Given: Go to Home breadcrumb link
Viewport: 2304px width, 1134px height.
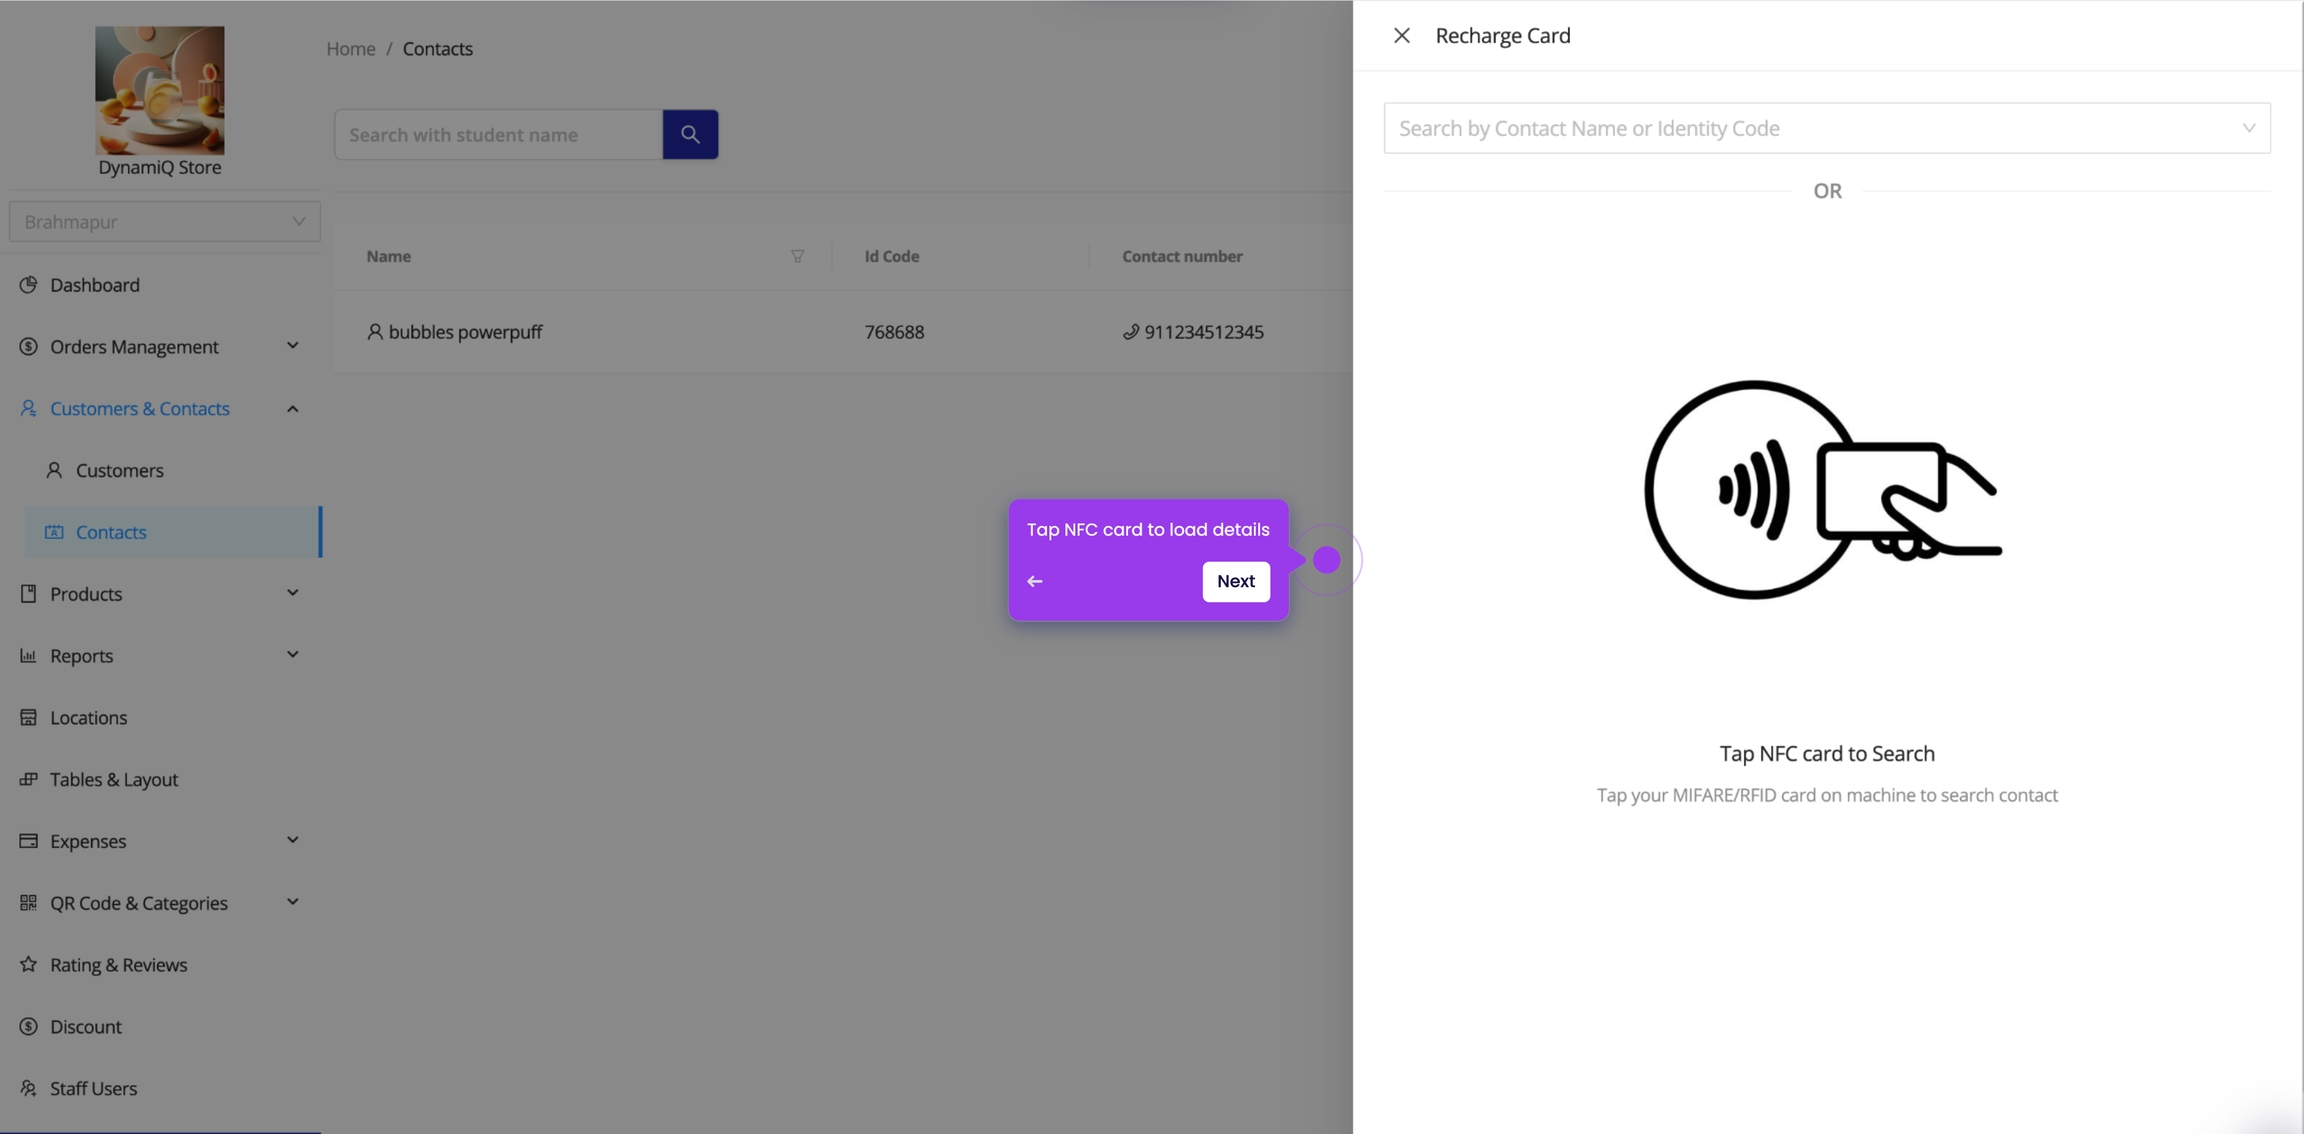Looking at the screenshot, I should (350, 49).
